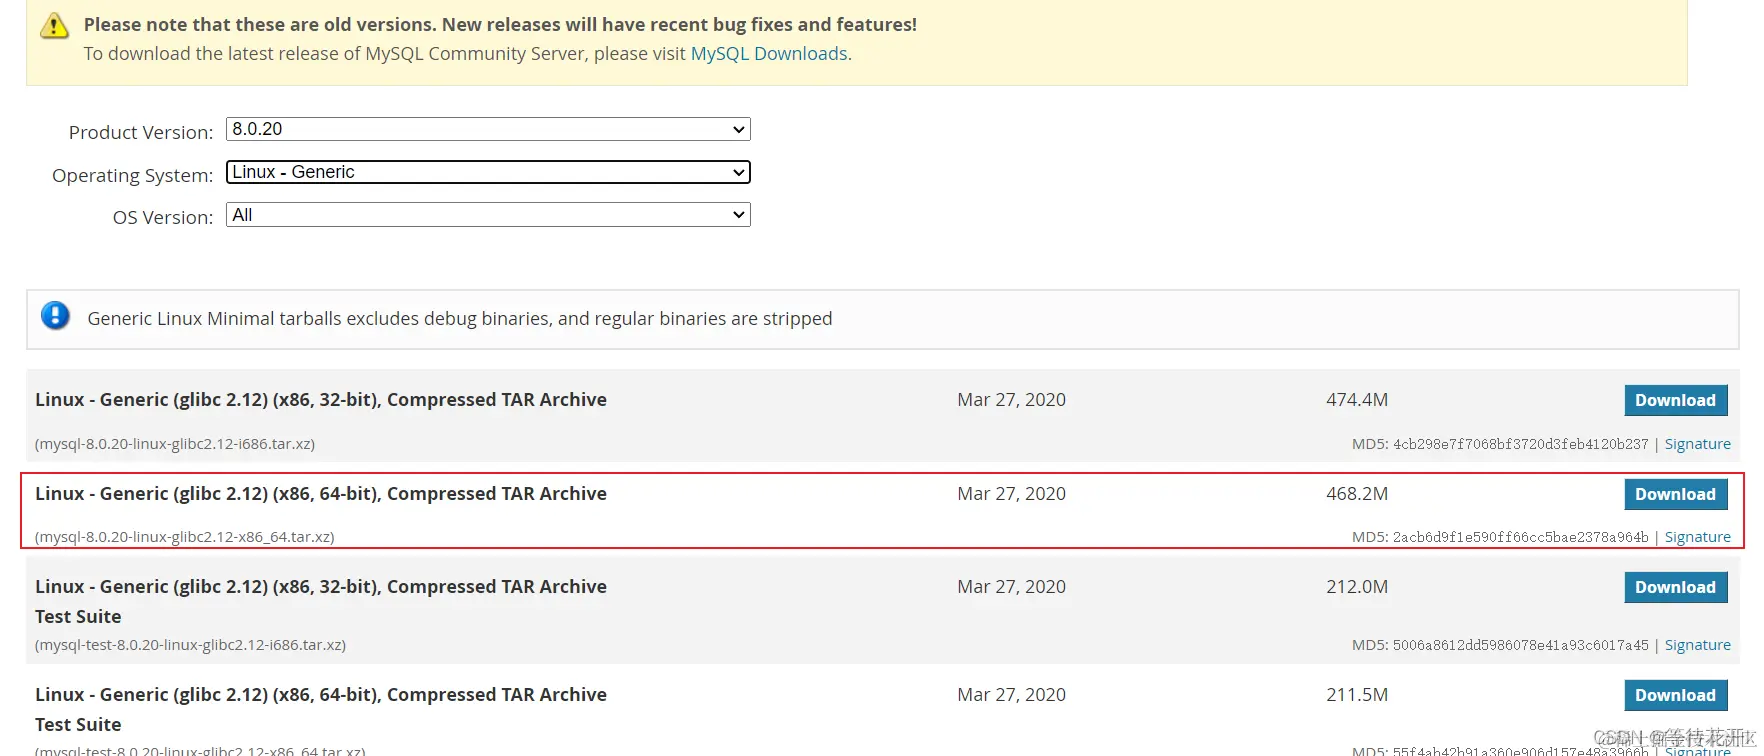Click the Product Version label
The image size is (1764, 756).
(x=141, y=132)
